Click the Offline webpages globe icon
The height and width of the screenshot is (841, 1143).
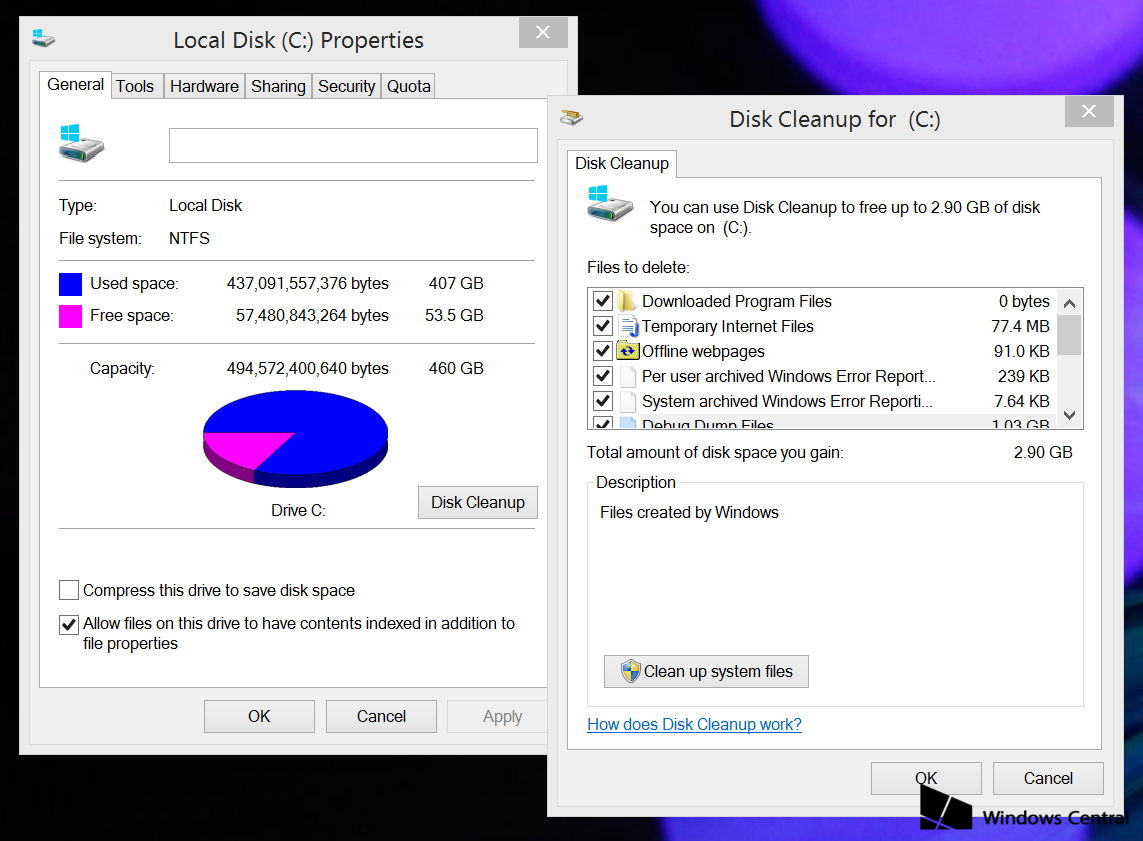point(628,351)
